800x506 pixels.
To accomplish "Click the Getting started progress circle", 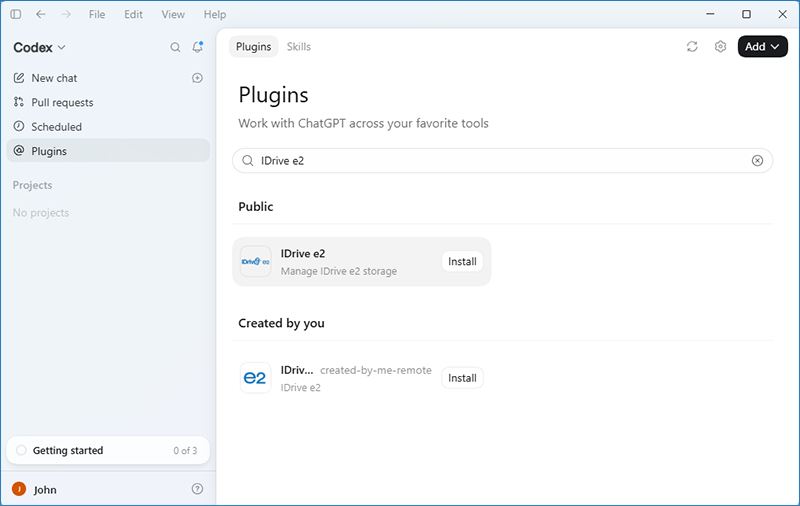I will click(21, 450).
